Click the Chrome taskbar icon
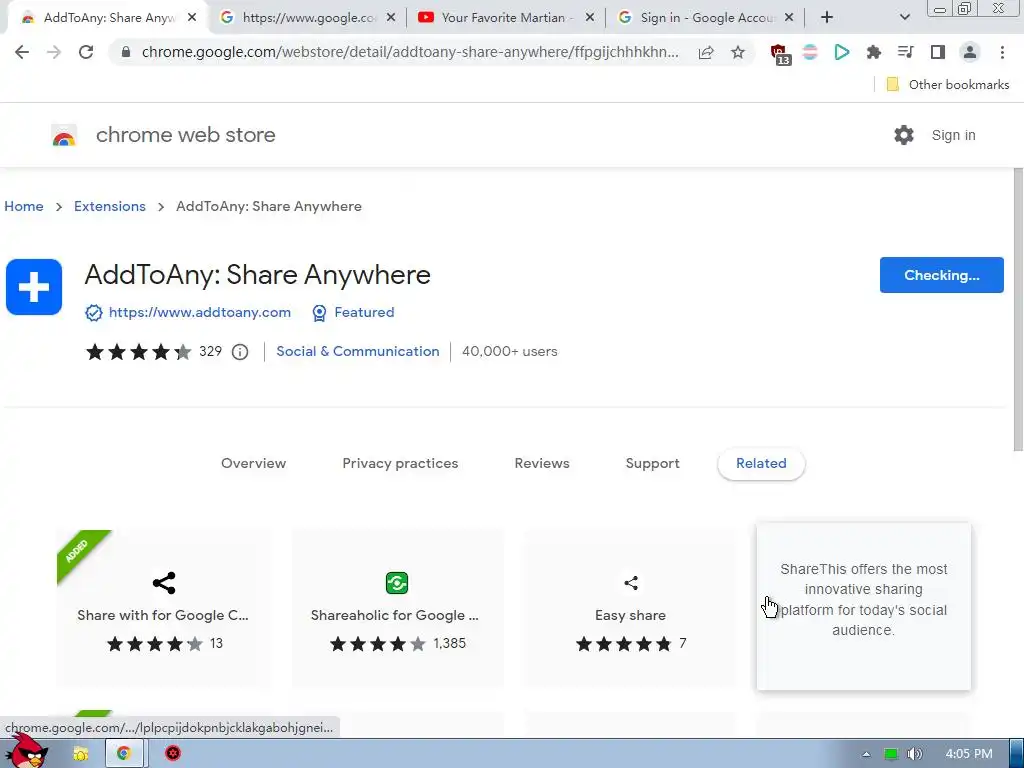The image size is (1024, 768). click(x=124, y=754)
